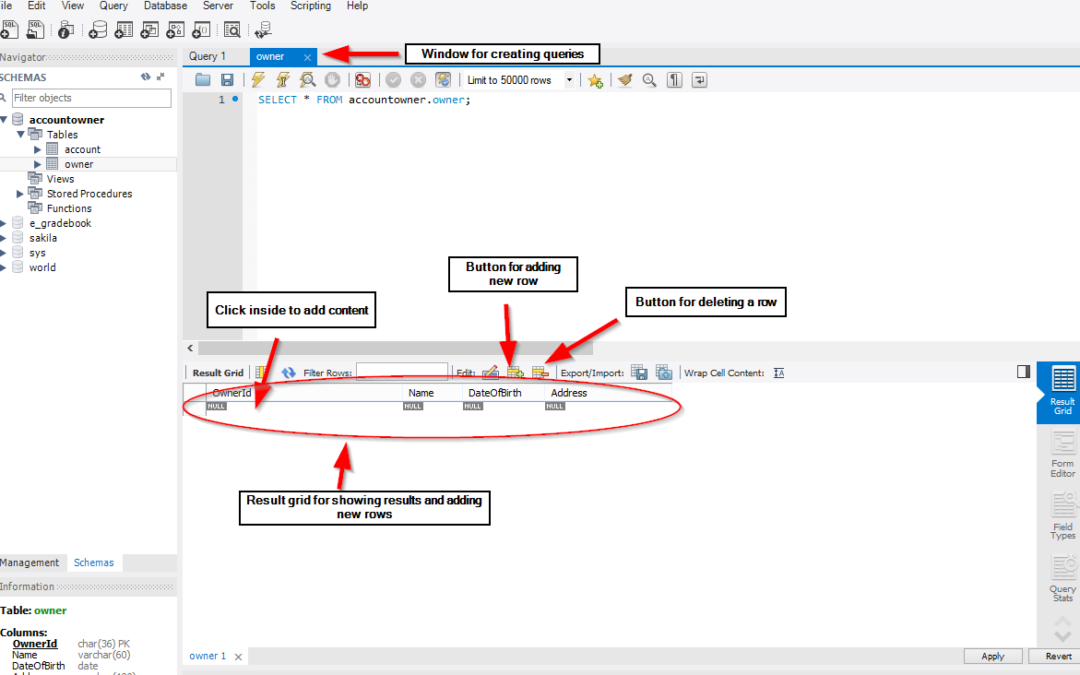The image size is (1080, 675).
Task: Click the Revert button
Action: (1058, 656)
